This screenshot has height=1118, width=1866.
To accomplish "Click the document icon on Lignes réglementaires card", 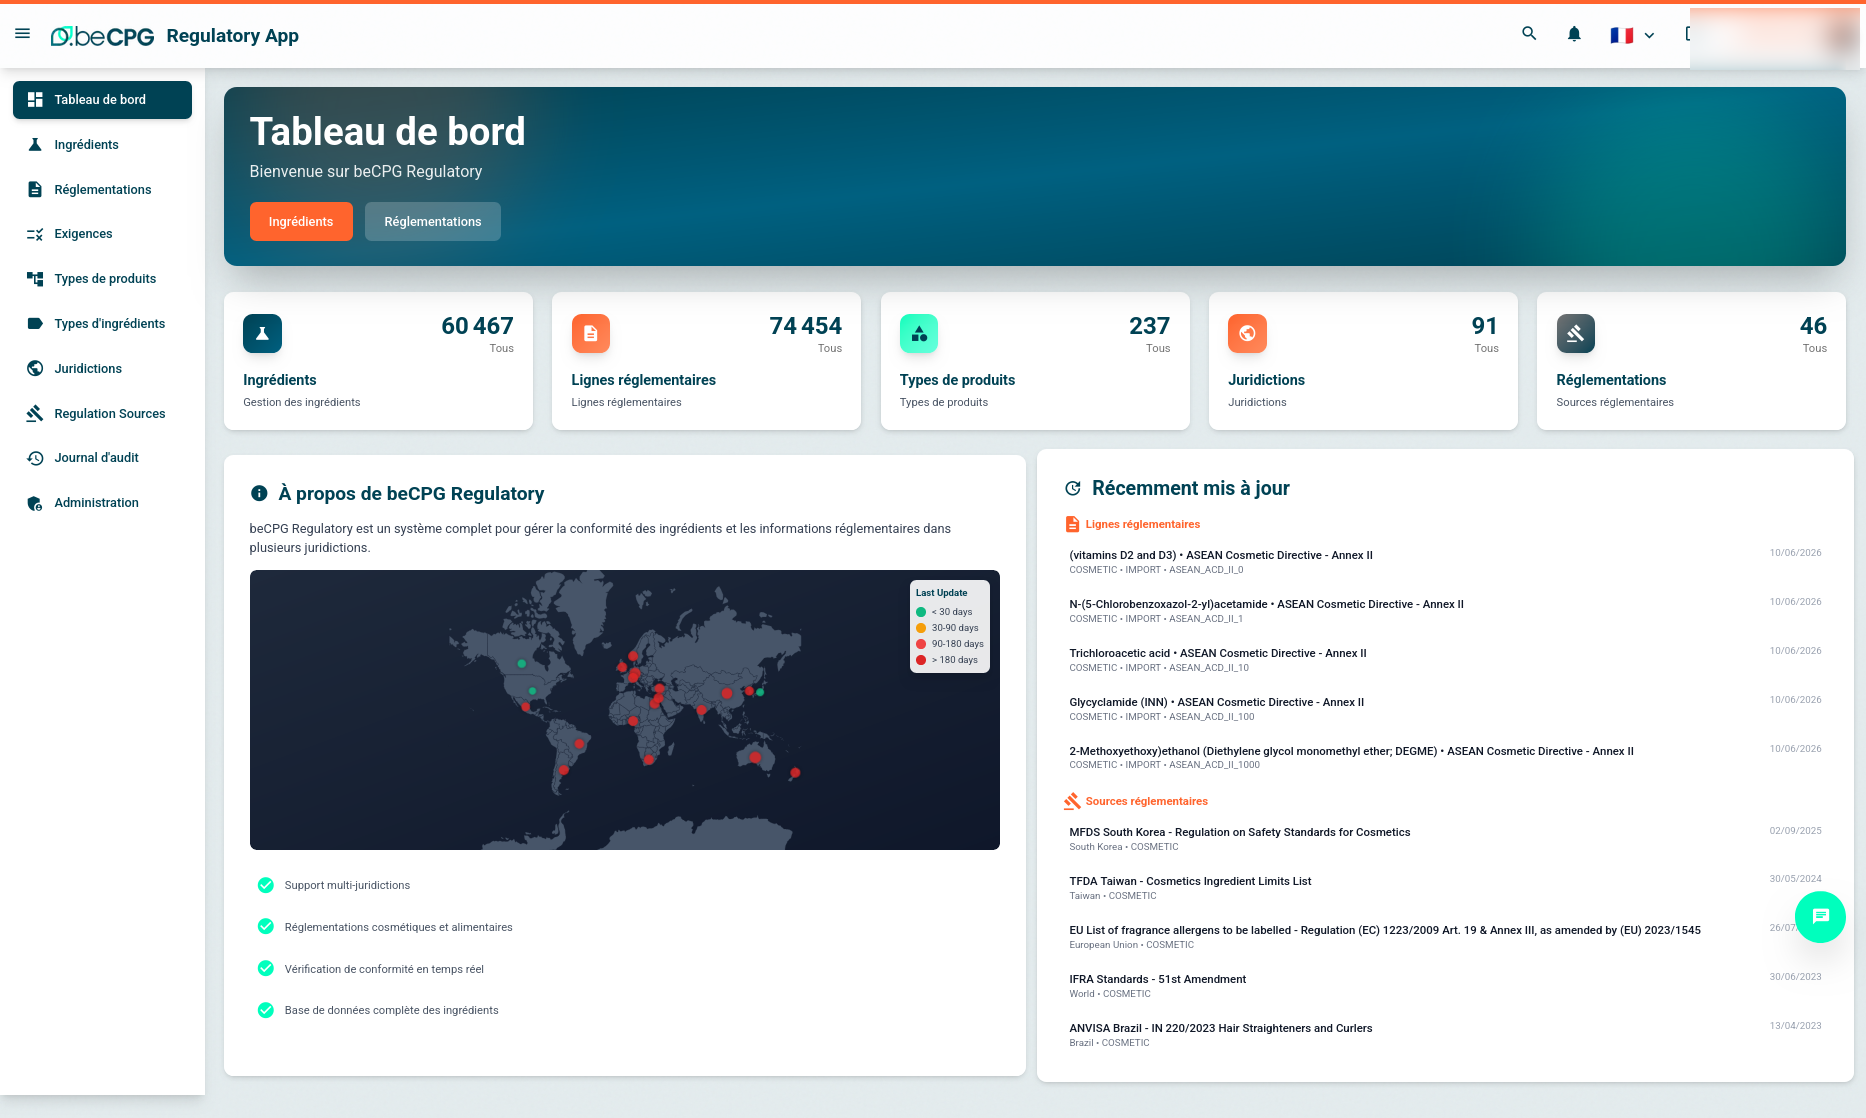I will [x=591, y=334].
